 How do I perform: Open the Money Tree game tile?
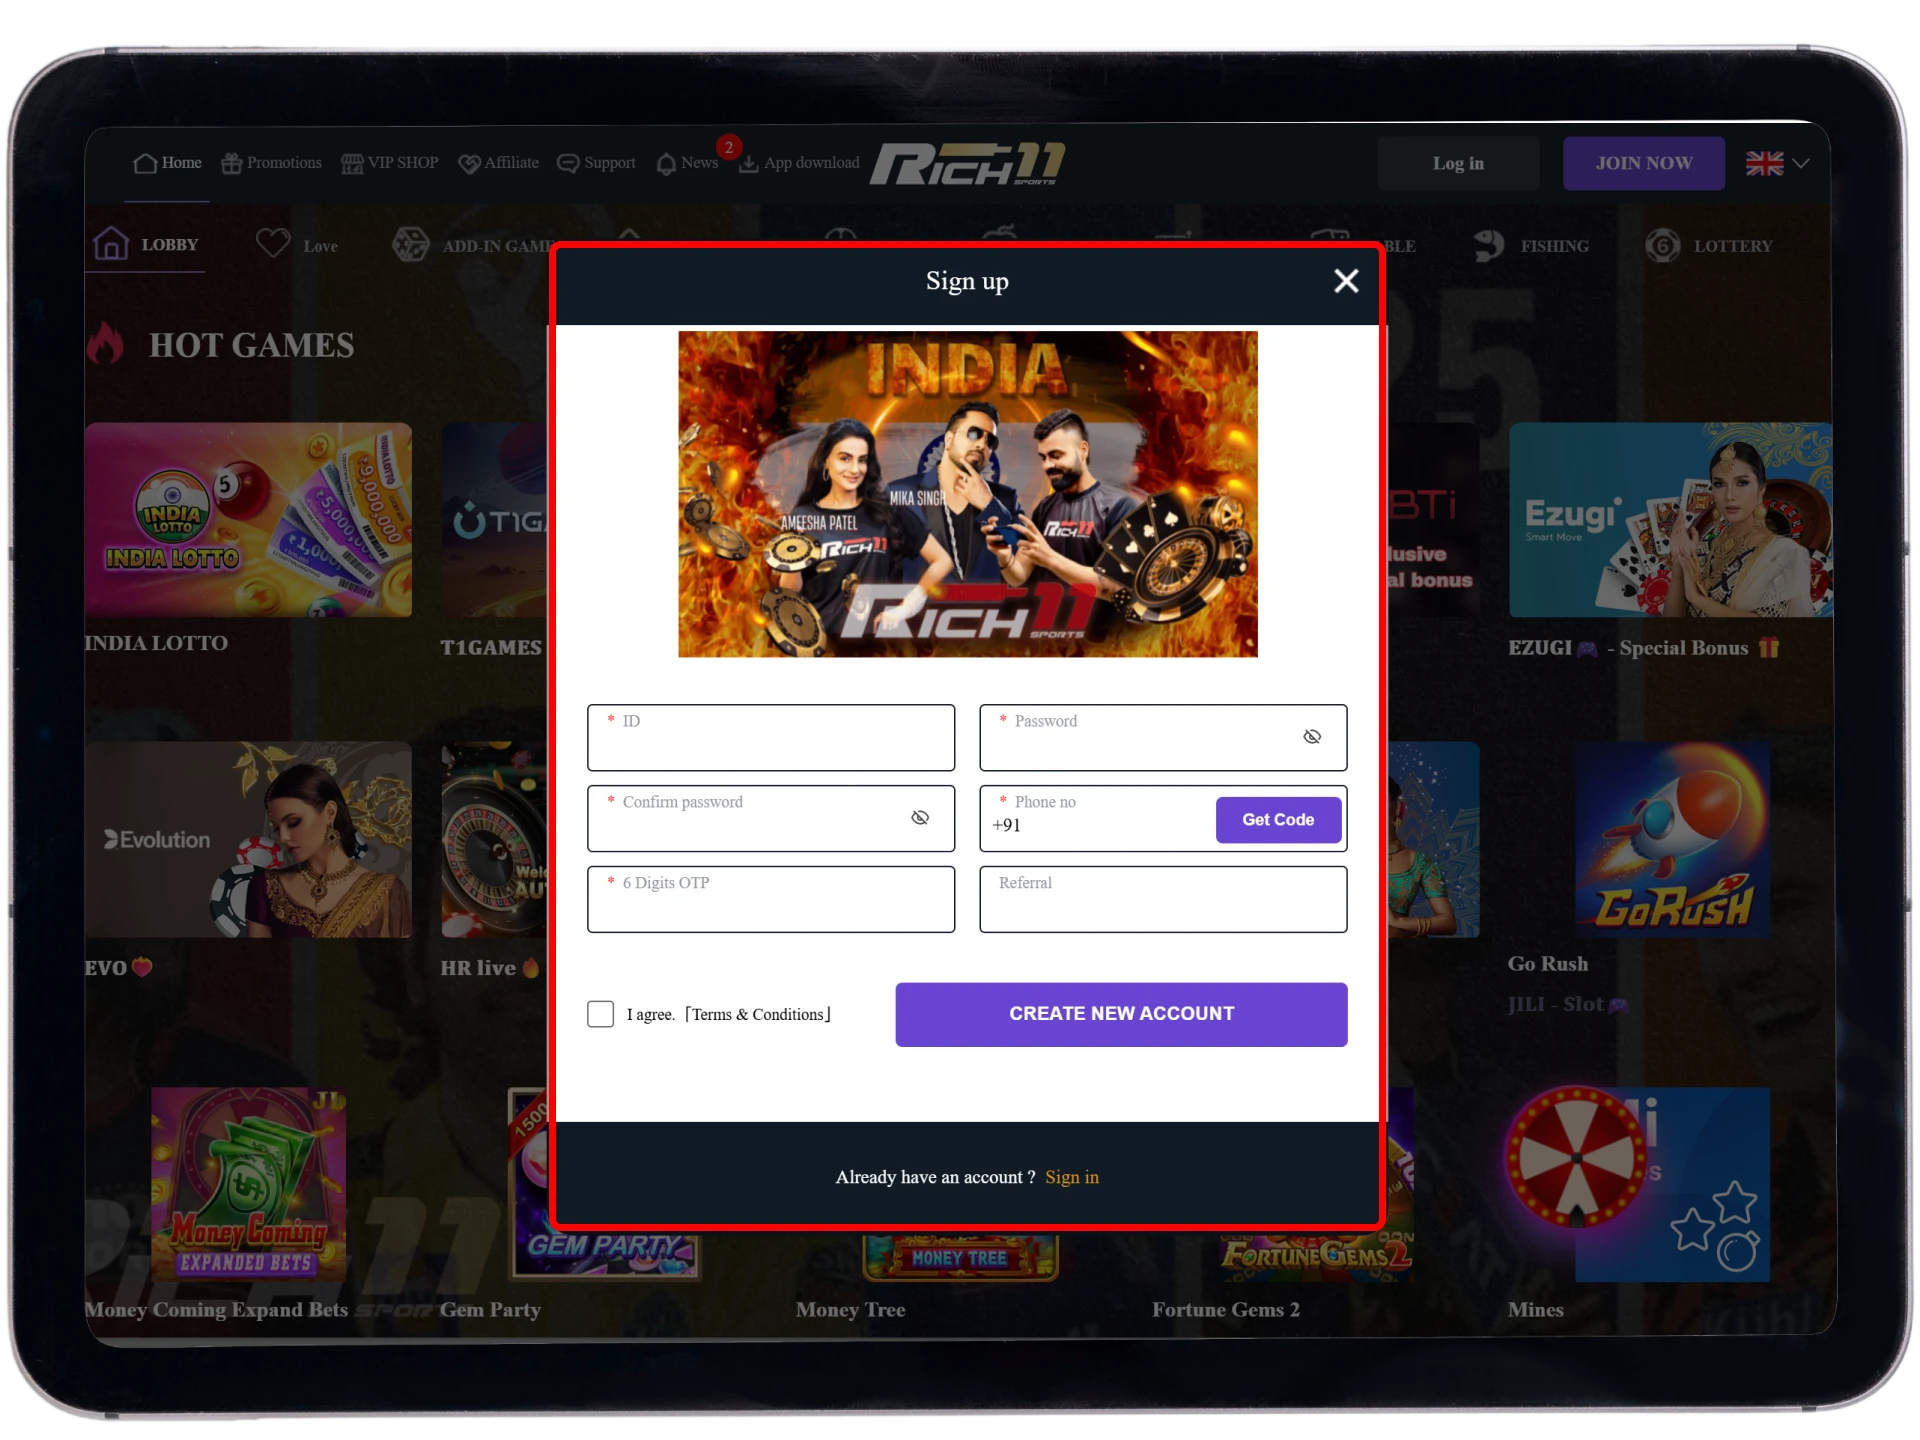960,1258
